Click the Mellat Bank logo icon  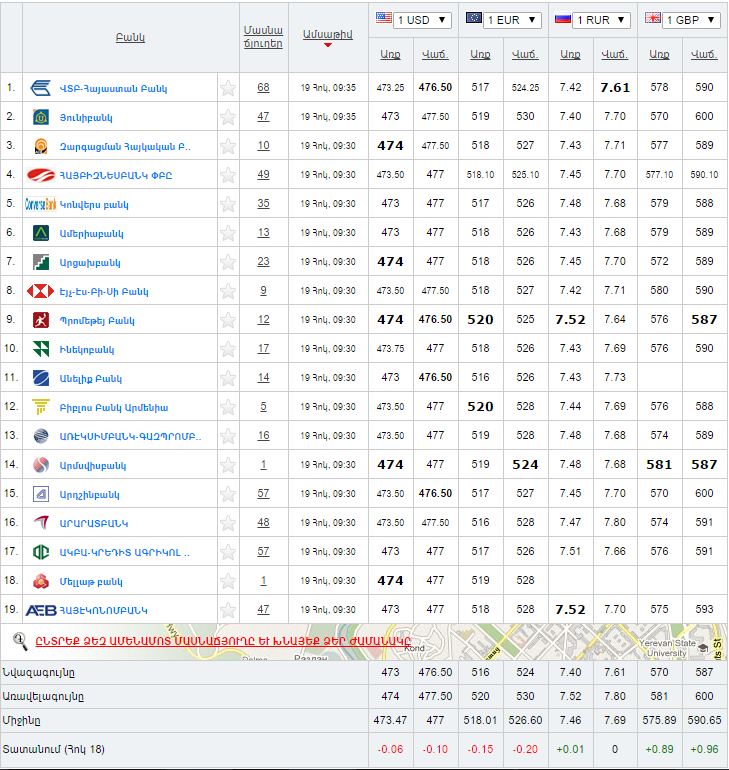click(41, 581)
